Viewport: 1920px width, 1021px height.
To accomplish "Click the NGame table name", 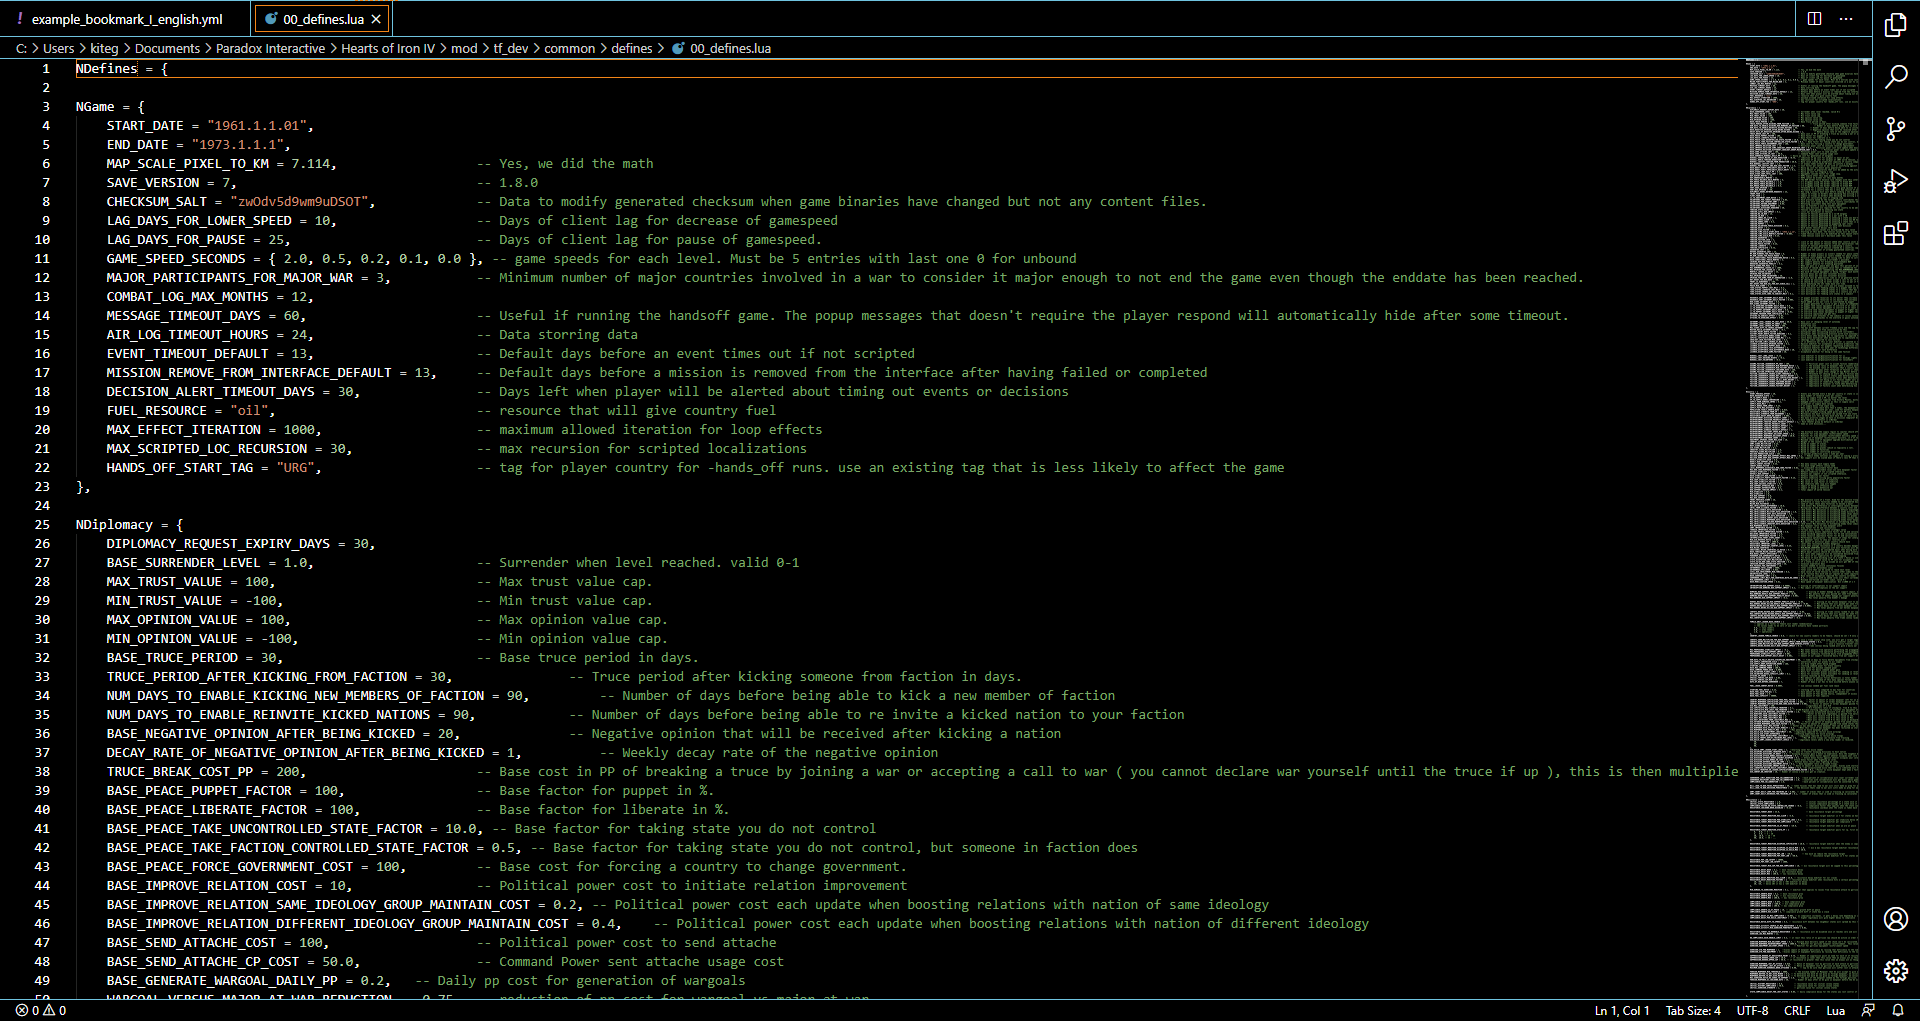I will tap(95, 107).
